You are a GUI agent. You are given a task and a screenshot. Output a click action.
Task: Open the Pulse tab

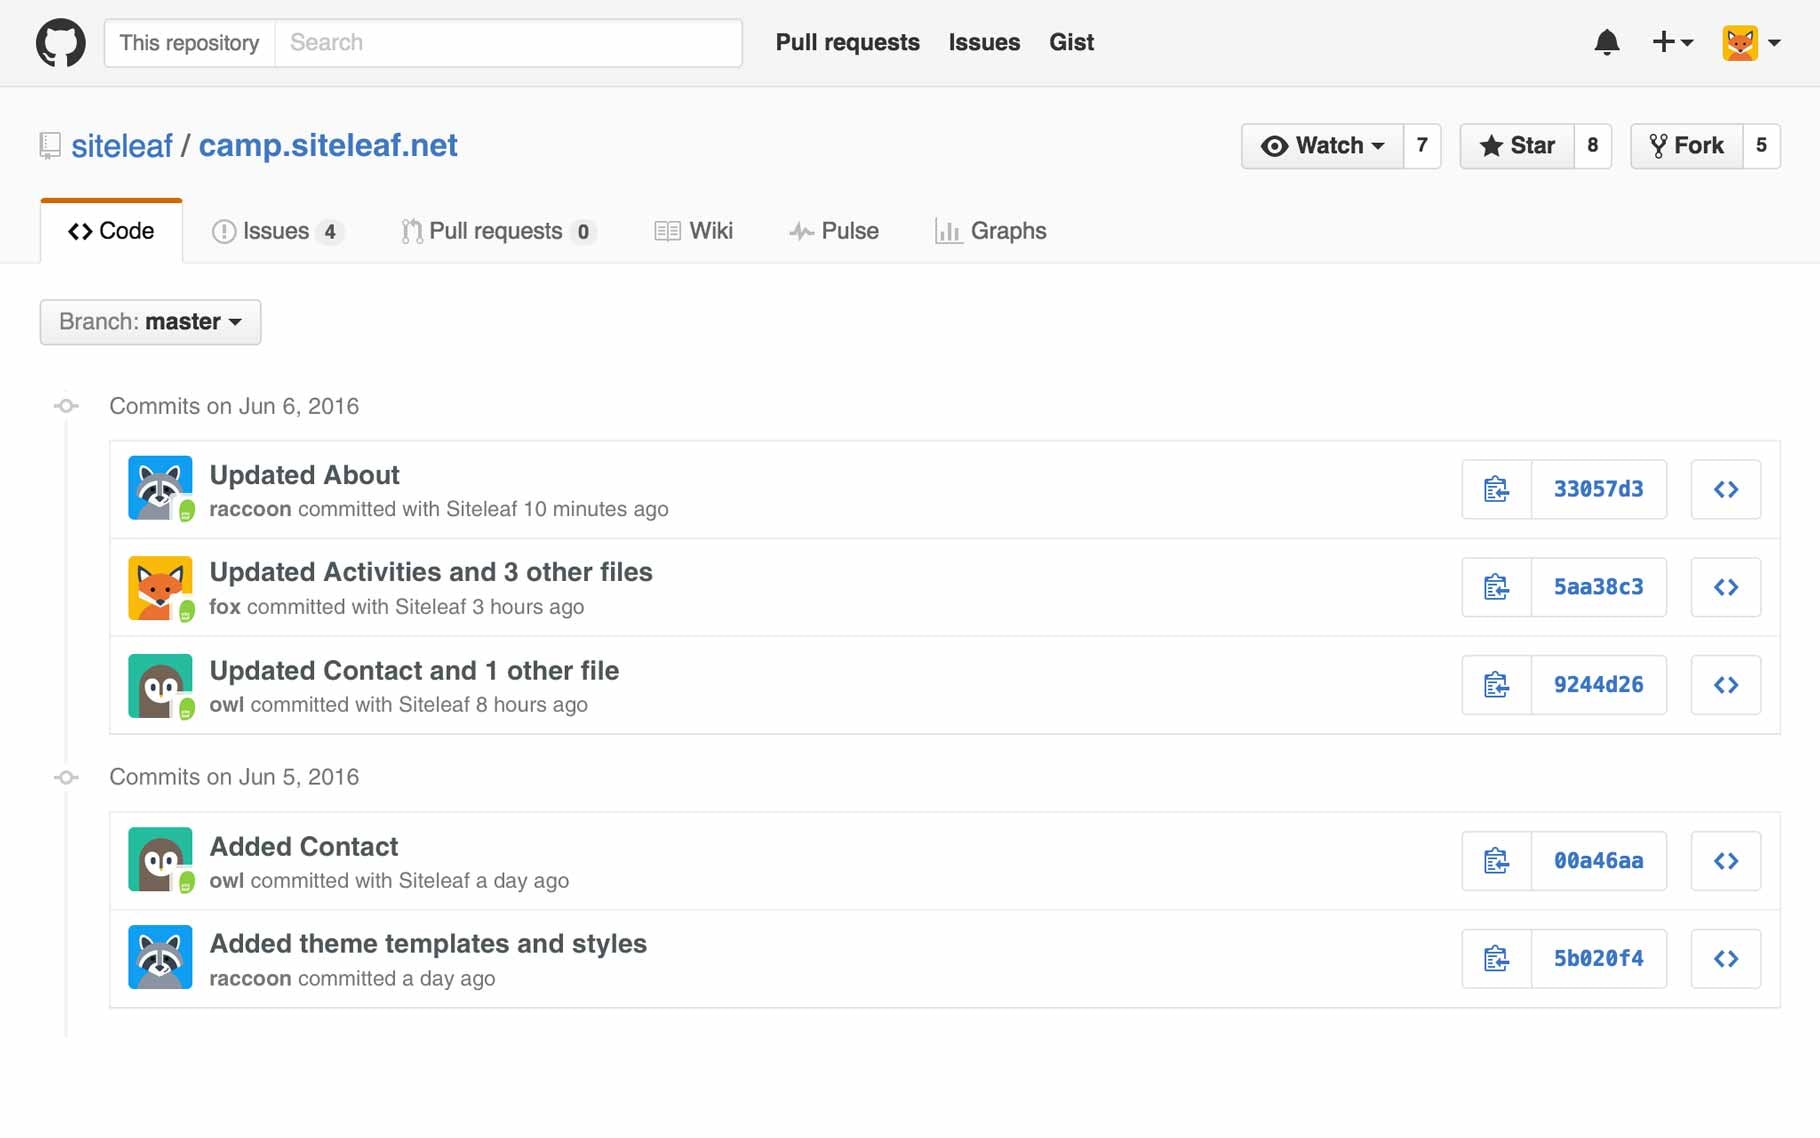coord(834,231)
